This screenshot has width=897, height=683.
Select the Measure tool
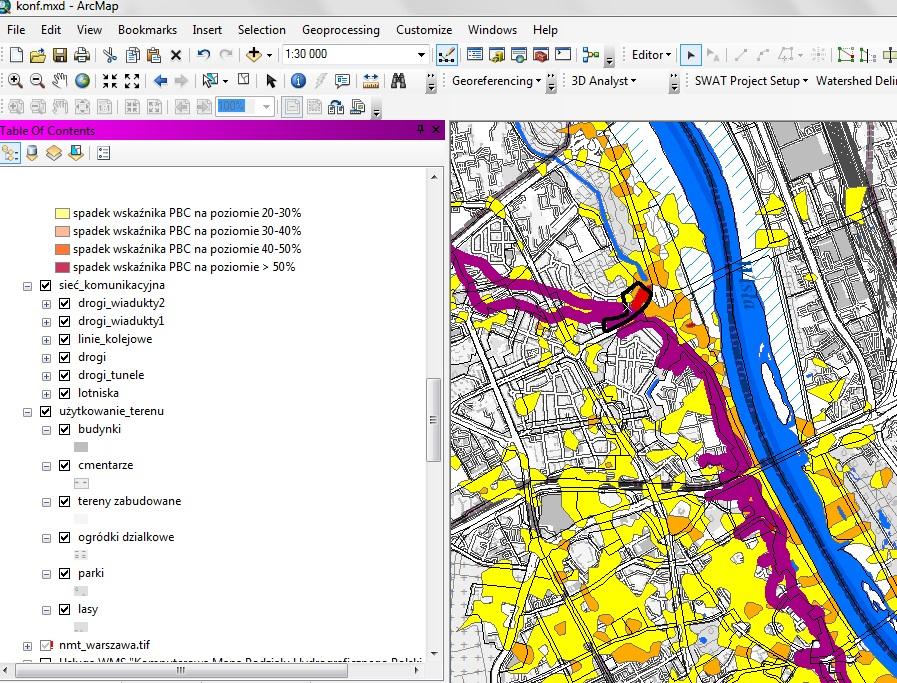click(371, 81)
